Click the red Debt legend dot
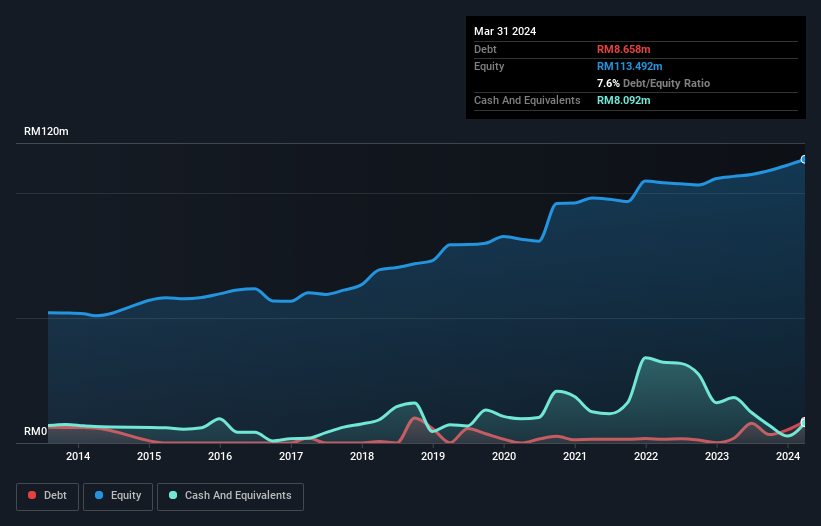Viewport: 821px width, 526px height. 33,496
